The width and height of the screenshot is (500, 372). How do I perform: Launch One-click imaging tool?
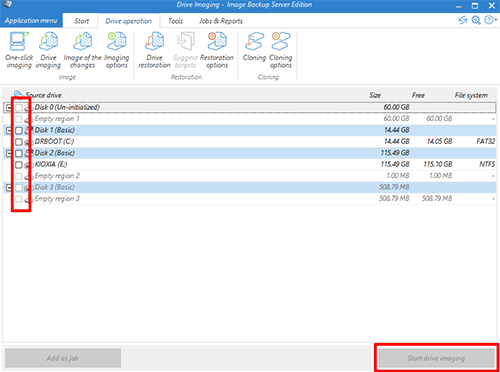[x=19, y=50]
